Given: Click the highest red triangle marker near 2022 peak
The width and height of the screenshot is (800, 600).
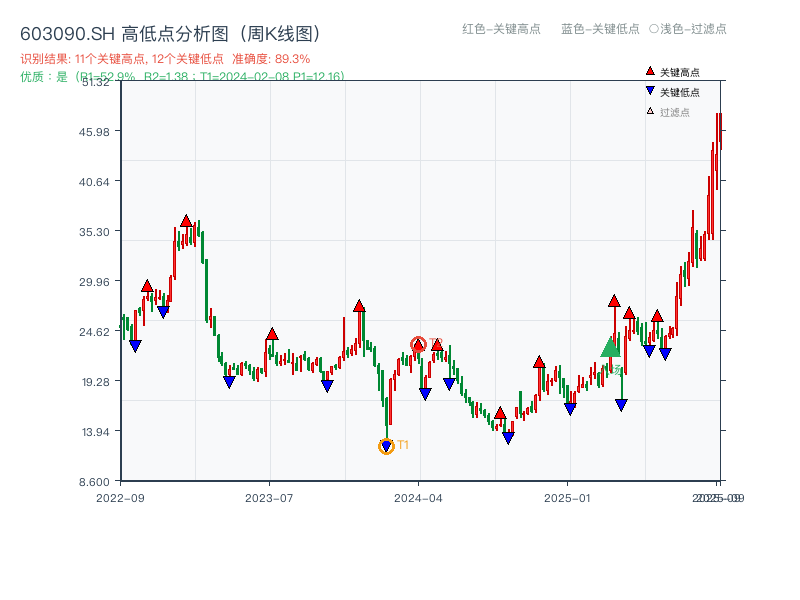Looking at the screenshot, I should pyautogui.click(x=186, y=222).
